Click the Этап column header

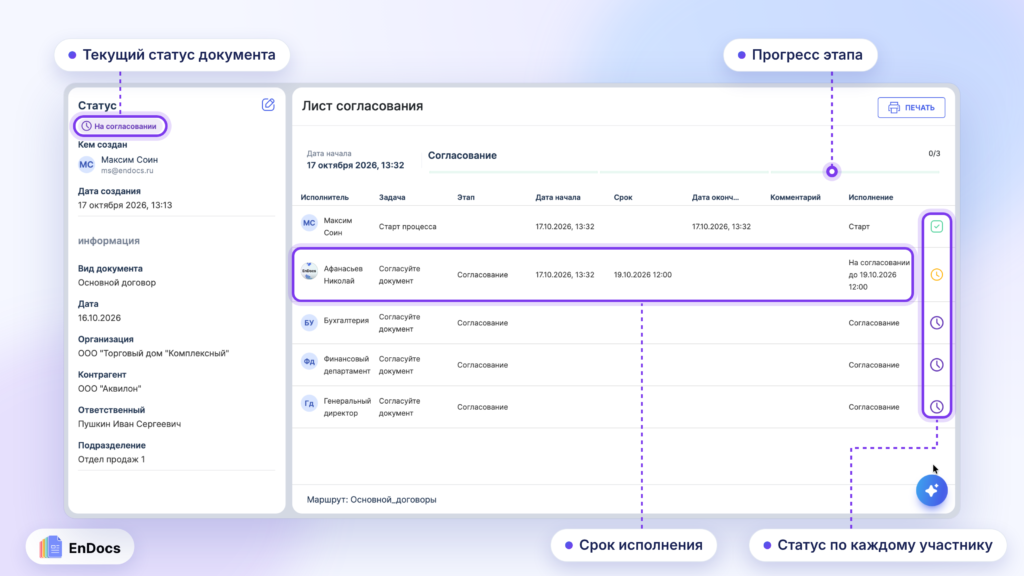[466, 197]
